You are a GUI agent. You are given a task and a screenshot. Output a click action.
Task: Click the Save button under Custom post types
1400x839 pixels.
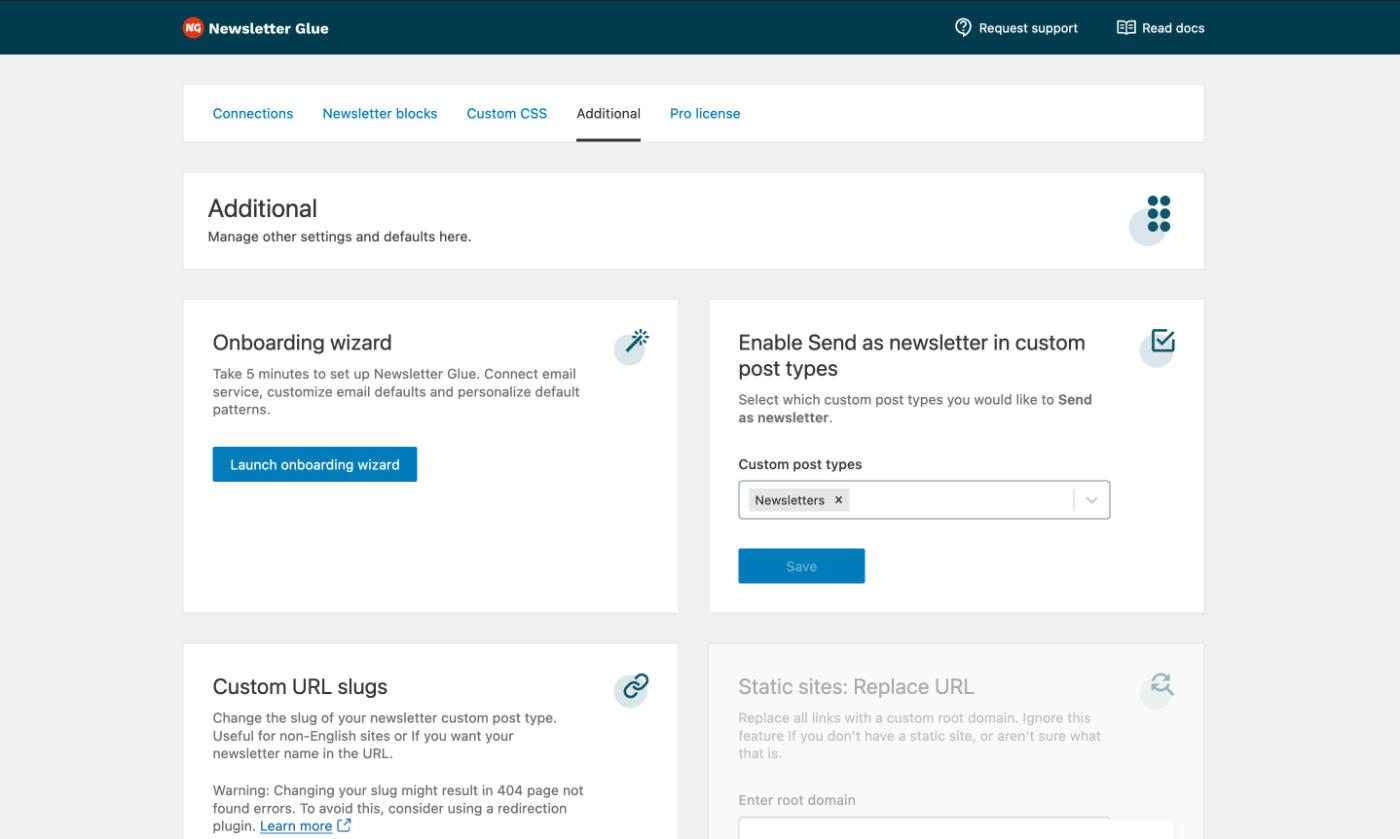[x=801, y=566]
